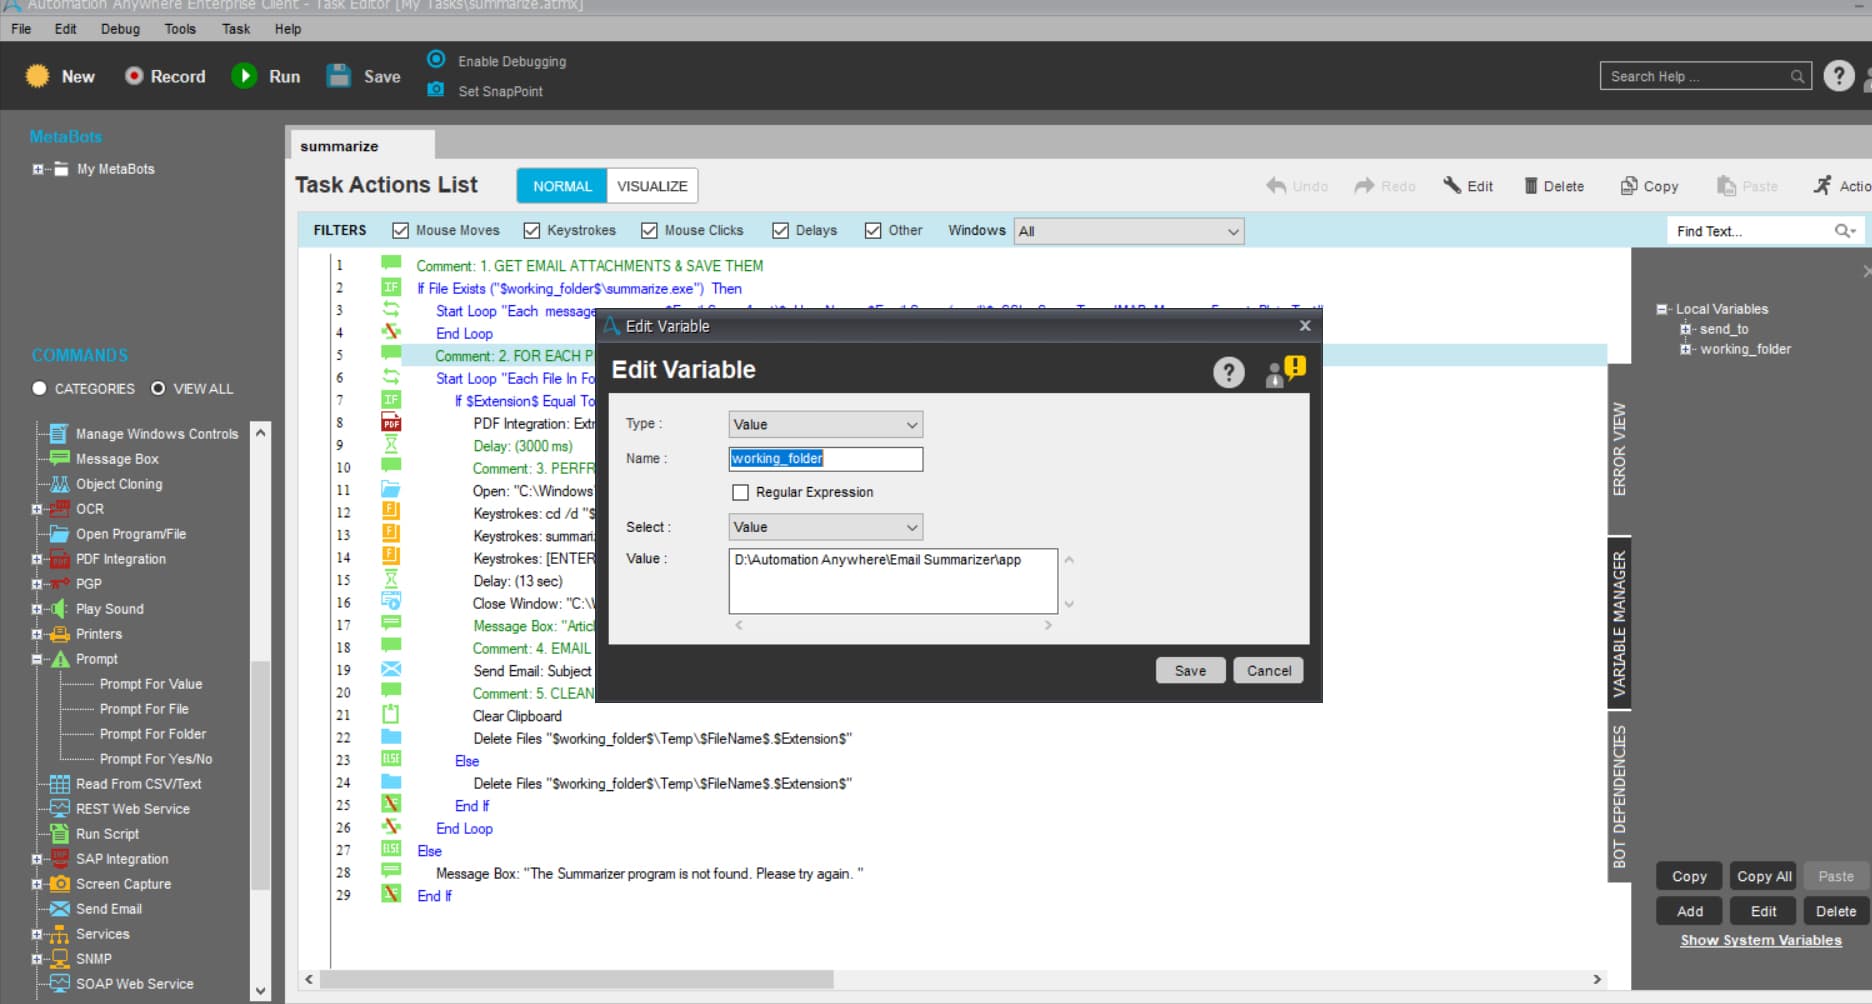Click the Save floppy disk icon
1872x1004 pixels.
pos(339,76)
